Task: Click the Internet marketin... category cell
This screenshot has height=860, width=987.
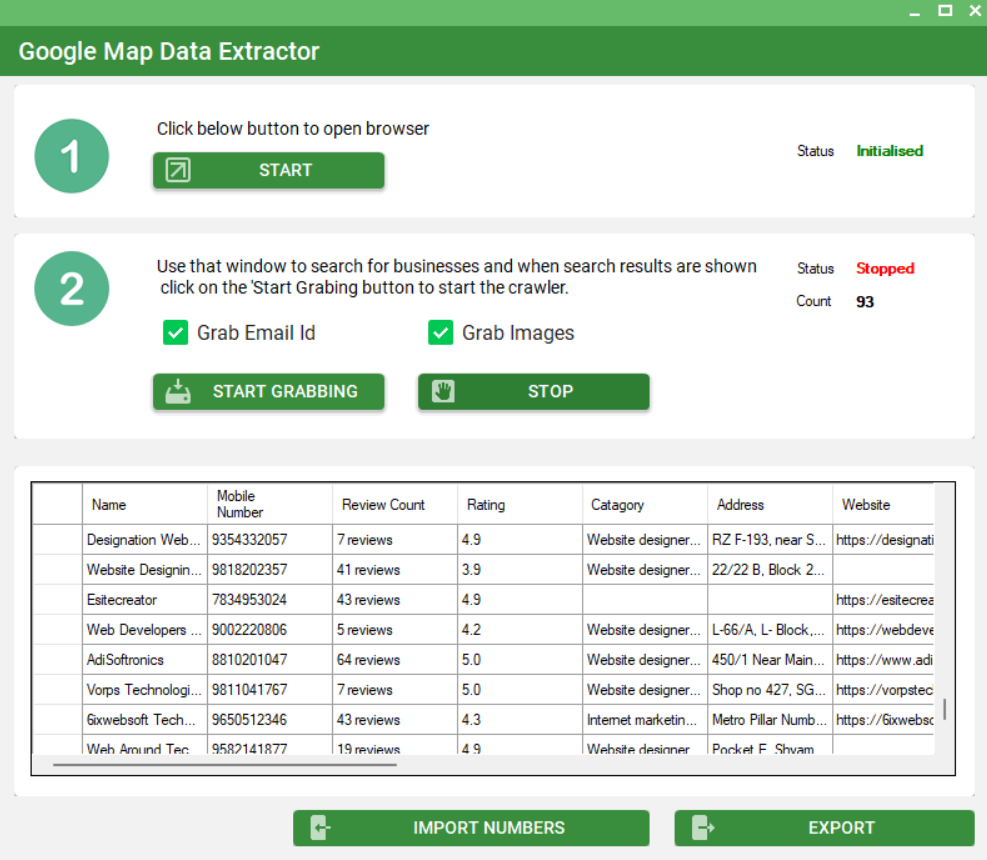Action: 645,720
